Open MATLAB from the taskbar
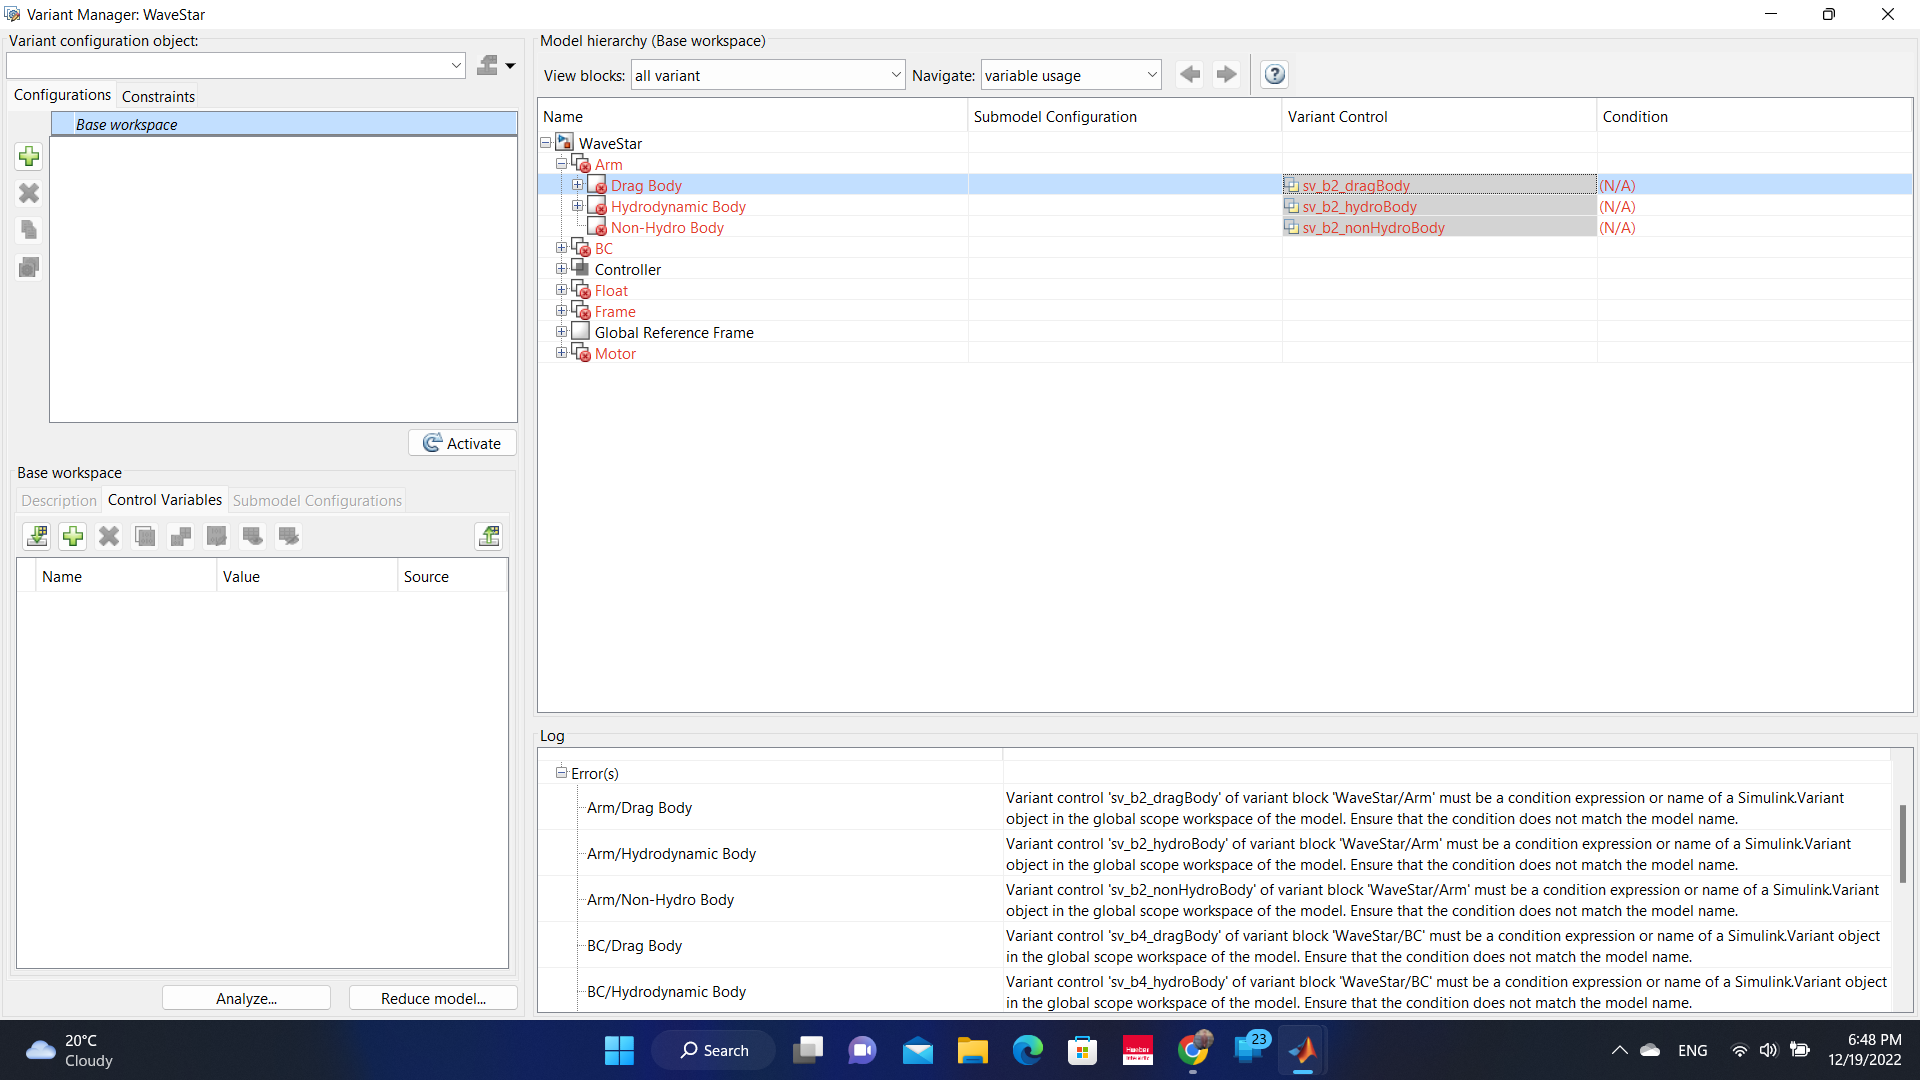The image size is (1920, 1080). pyautogui.click(x=1304, y=1050)
